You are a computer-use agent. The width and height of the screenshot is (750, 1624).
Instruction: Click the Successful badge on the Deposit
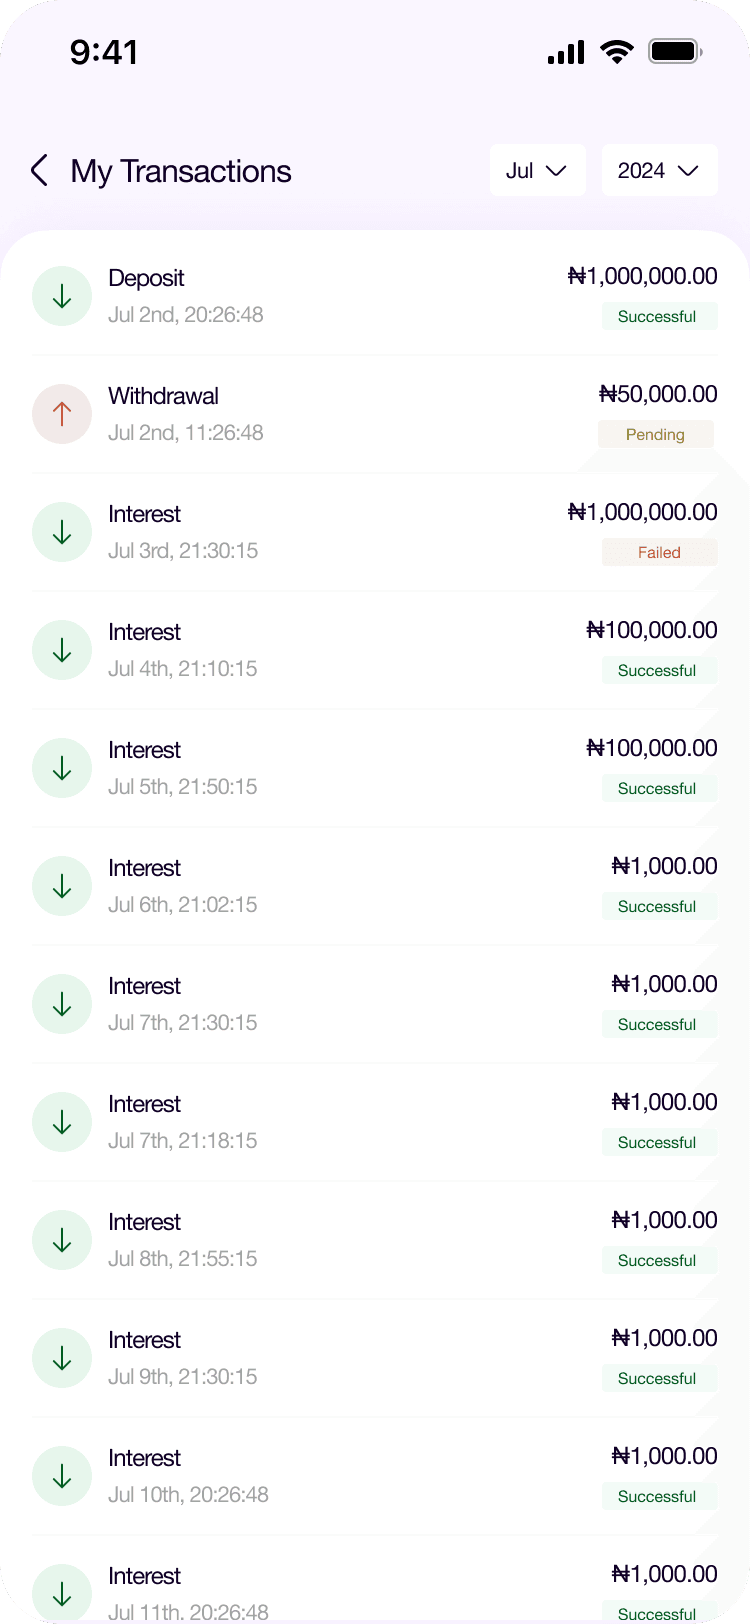(x=657, y=317)
